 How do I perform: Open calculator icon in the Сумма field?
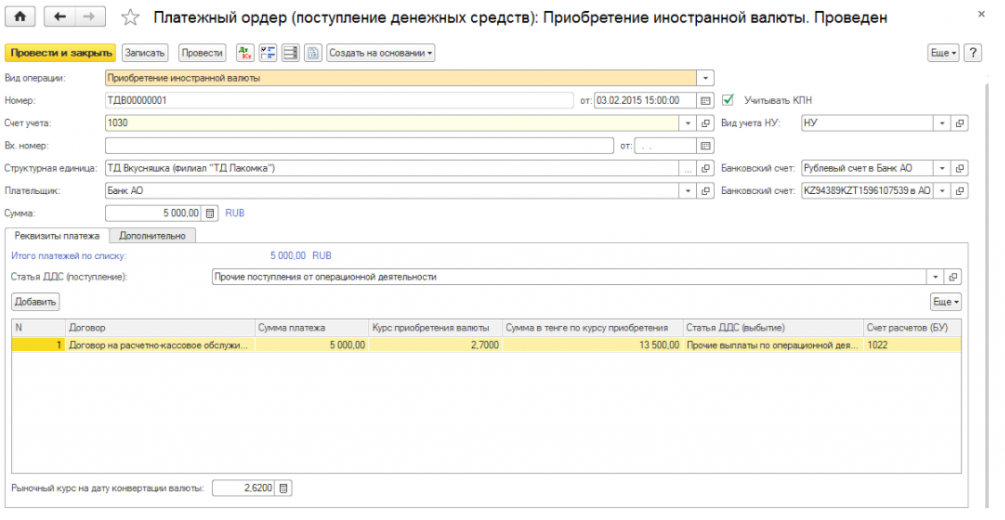tap(210, 213)
